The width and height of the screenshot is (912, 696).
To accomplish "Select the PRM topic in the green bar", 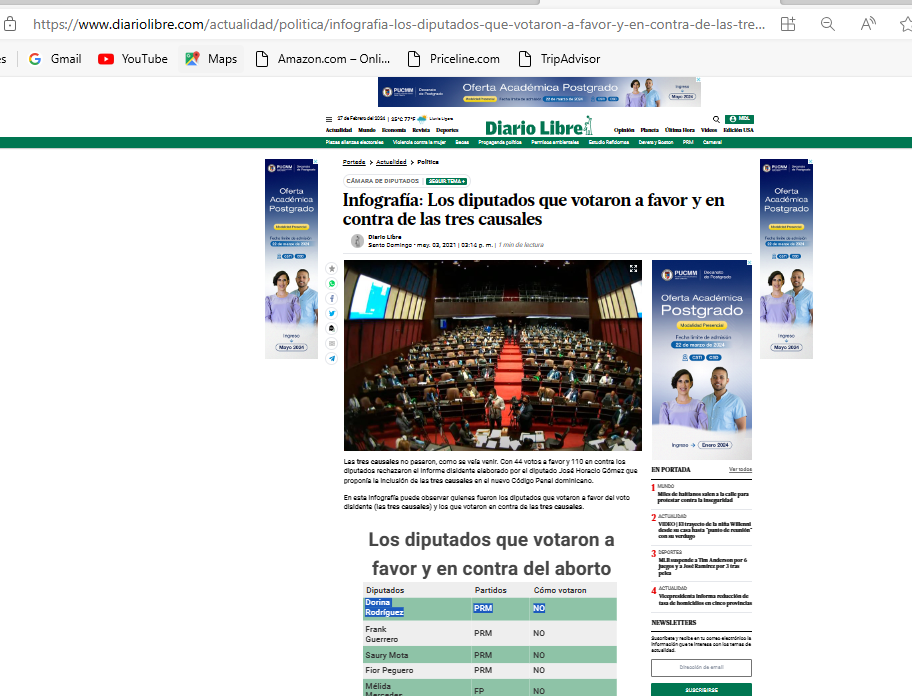I will 688,142.
